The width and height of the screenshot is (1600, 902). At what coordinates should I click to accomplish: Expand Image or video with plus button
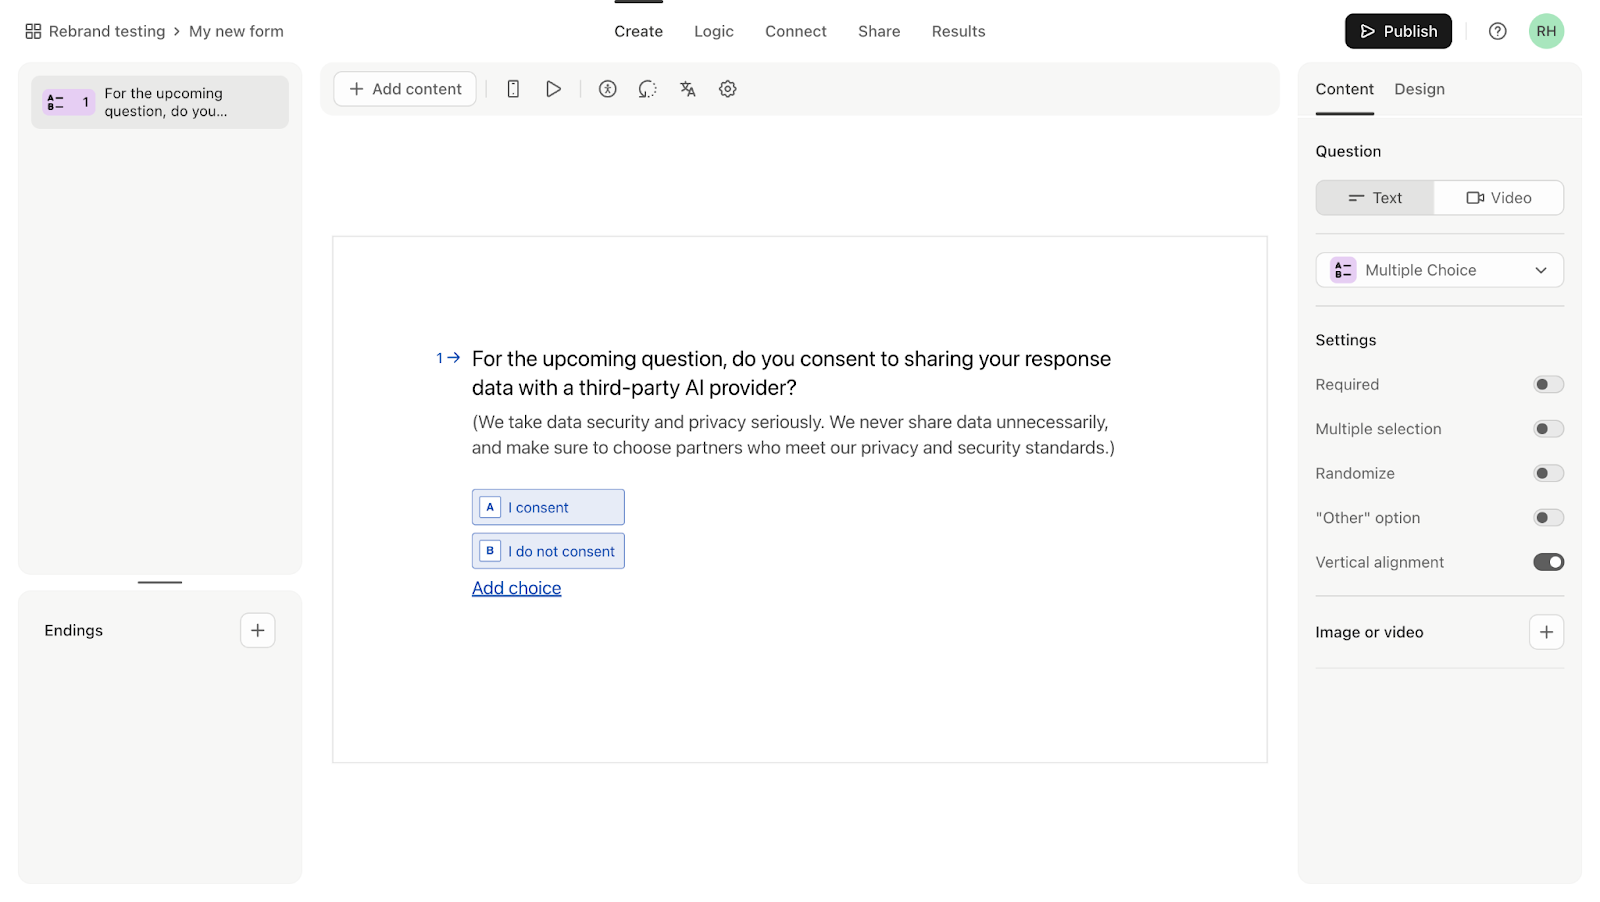pos(1546,632)
